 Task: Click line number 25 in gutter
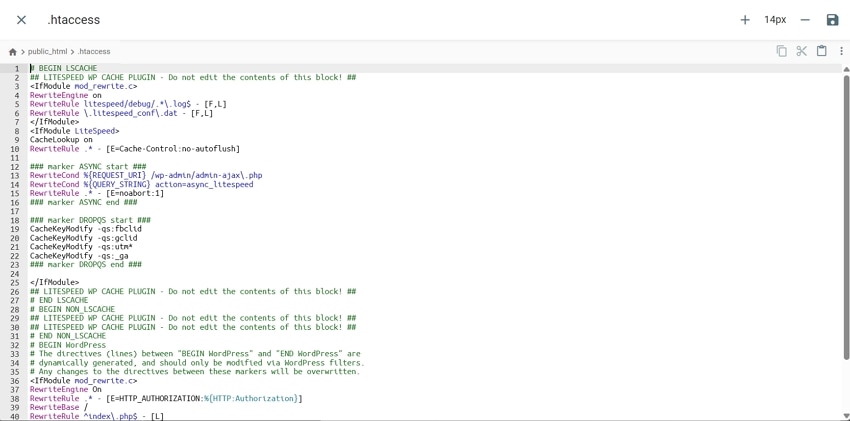(x=15, y=282)
